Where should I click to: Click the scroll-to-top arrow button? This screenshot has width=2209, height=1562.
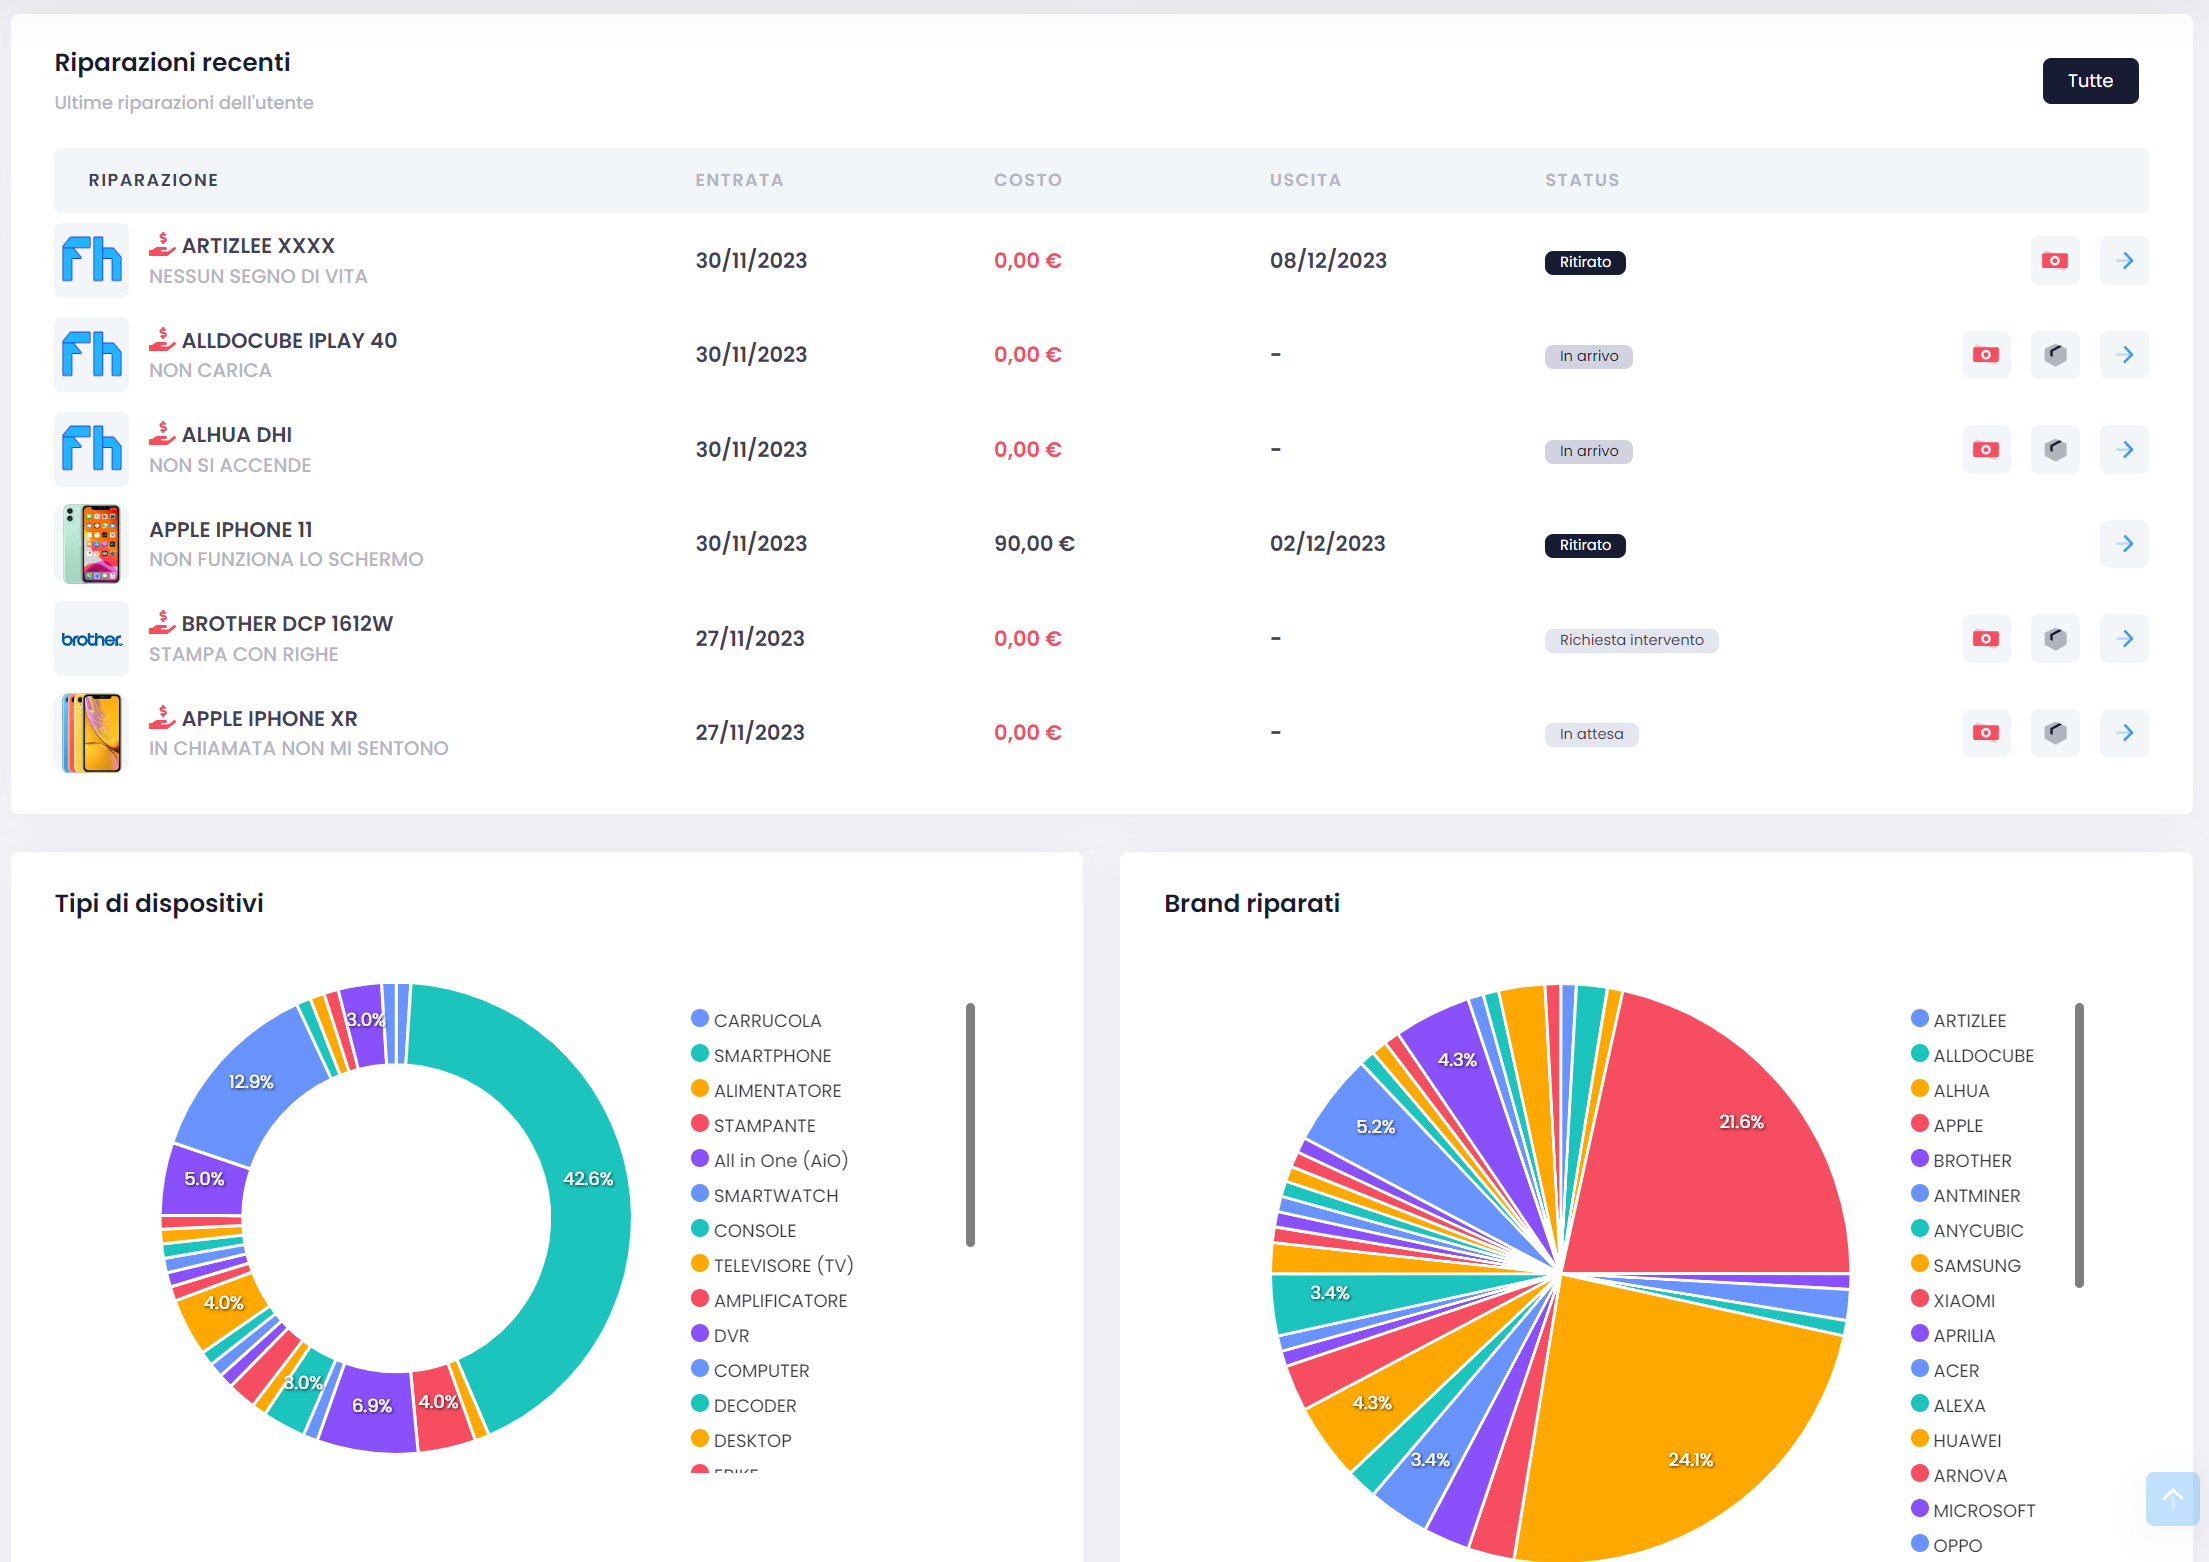[x=2171, y=1497]
